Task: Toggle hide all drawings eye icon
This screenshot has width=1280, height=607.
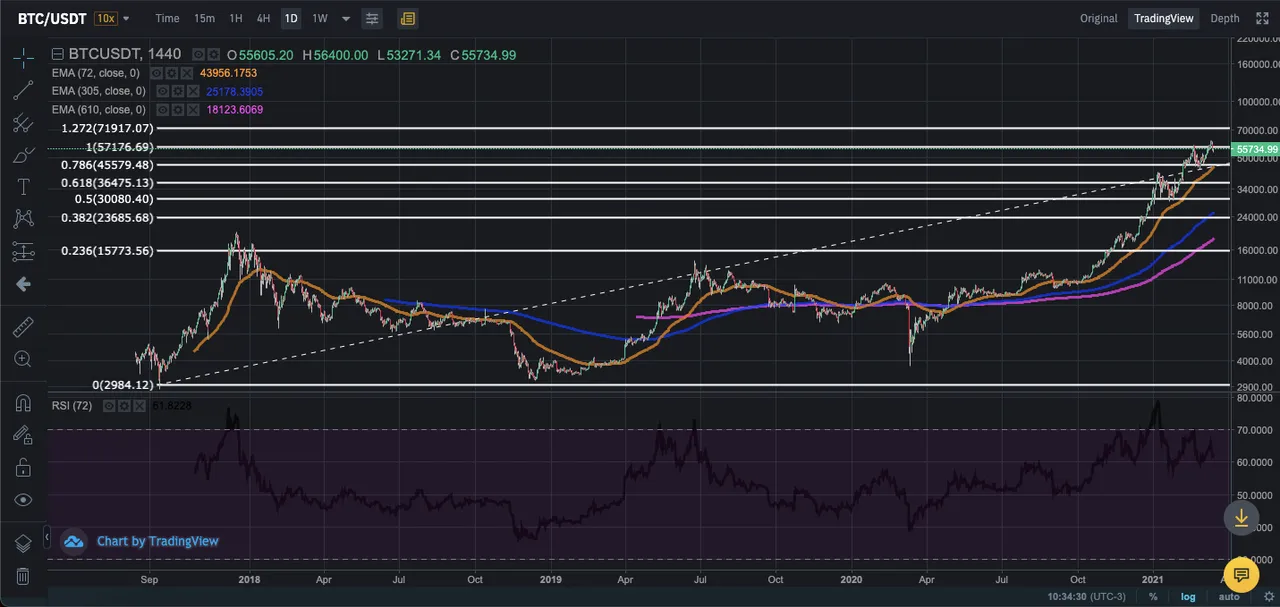Action: pos(23,499)
